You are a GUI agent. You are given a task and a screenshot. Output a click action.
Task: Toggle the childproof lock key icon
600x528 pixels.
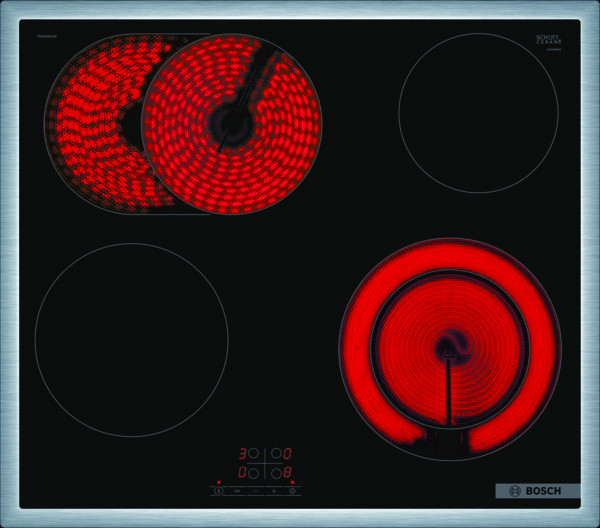(237, 491)
